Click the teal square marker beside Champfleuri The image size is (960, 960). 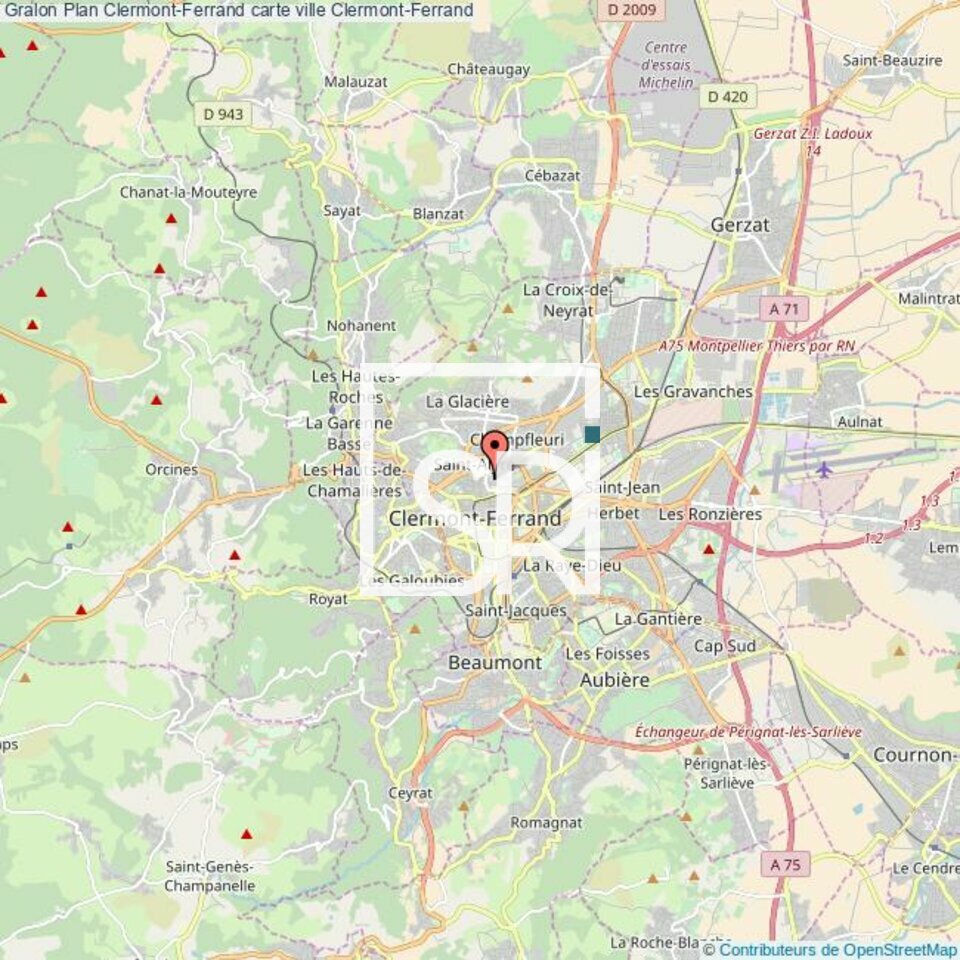tap(592, 434)
